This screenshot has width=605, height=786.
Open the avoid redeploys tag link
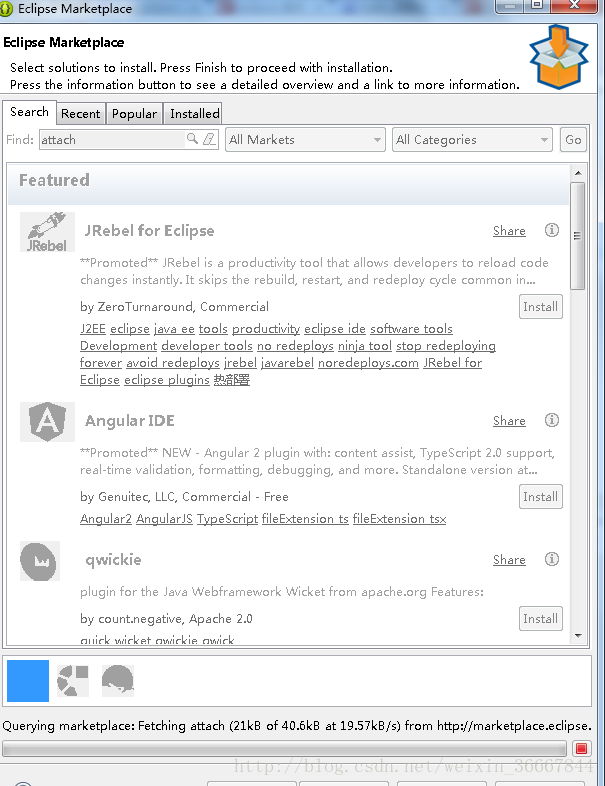[x=173, y=363]
